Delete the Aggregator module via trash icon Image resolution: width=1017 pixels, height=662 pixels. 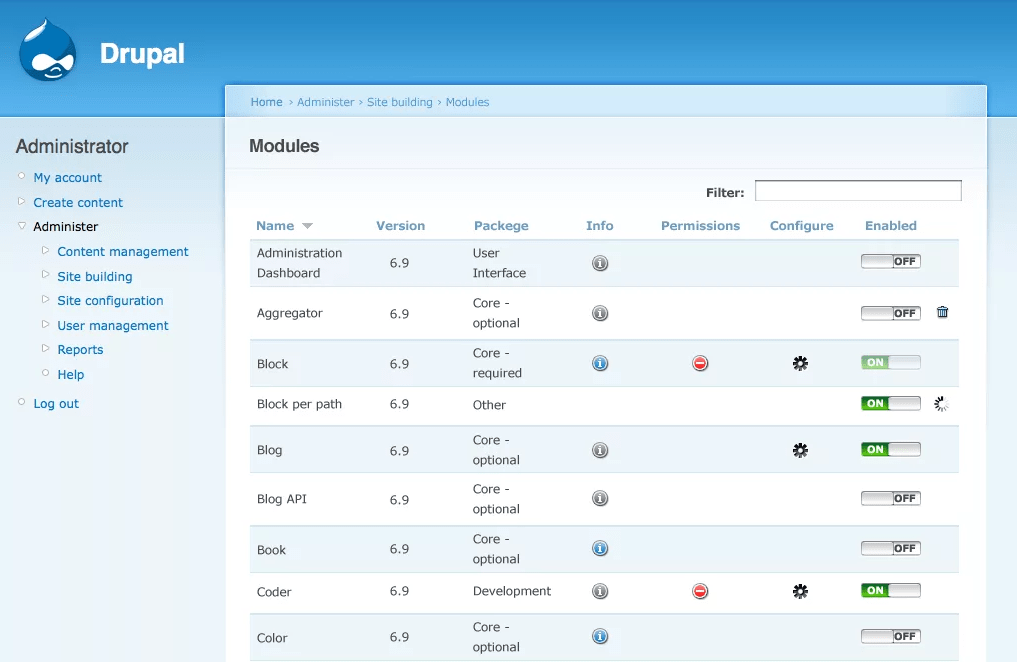click(x=941, y=312)
